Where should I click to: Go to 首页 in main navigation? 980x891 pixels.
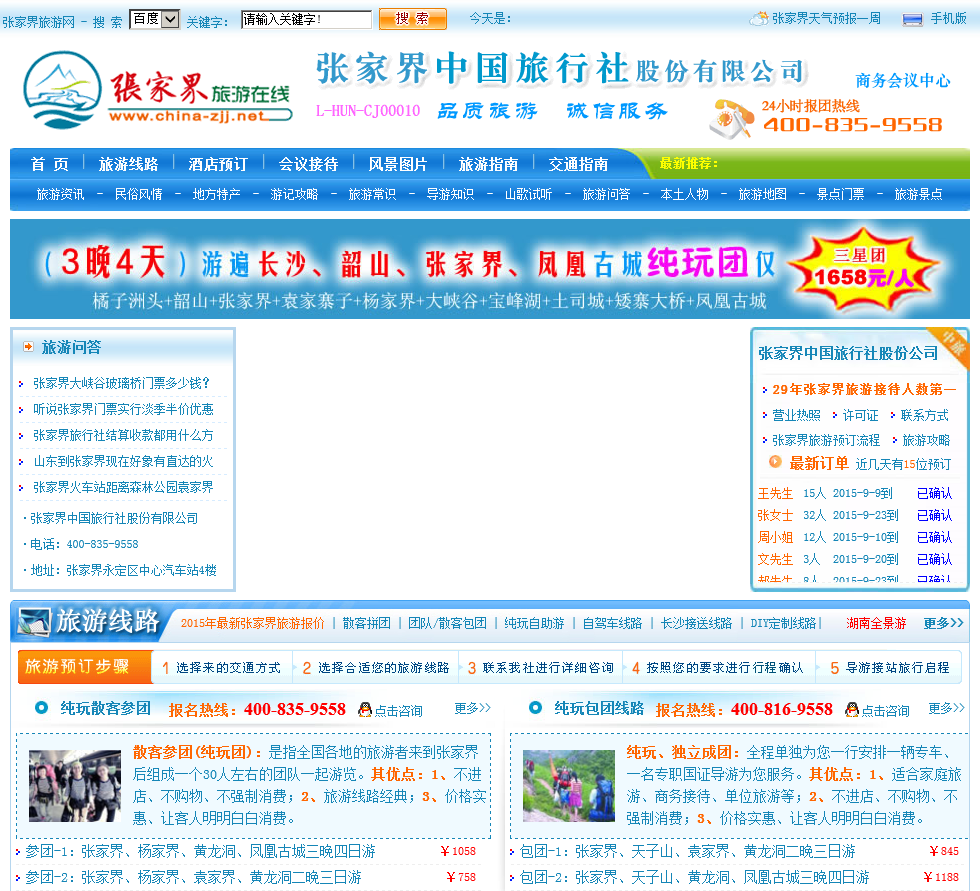(x=49, y=164)
